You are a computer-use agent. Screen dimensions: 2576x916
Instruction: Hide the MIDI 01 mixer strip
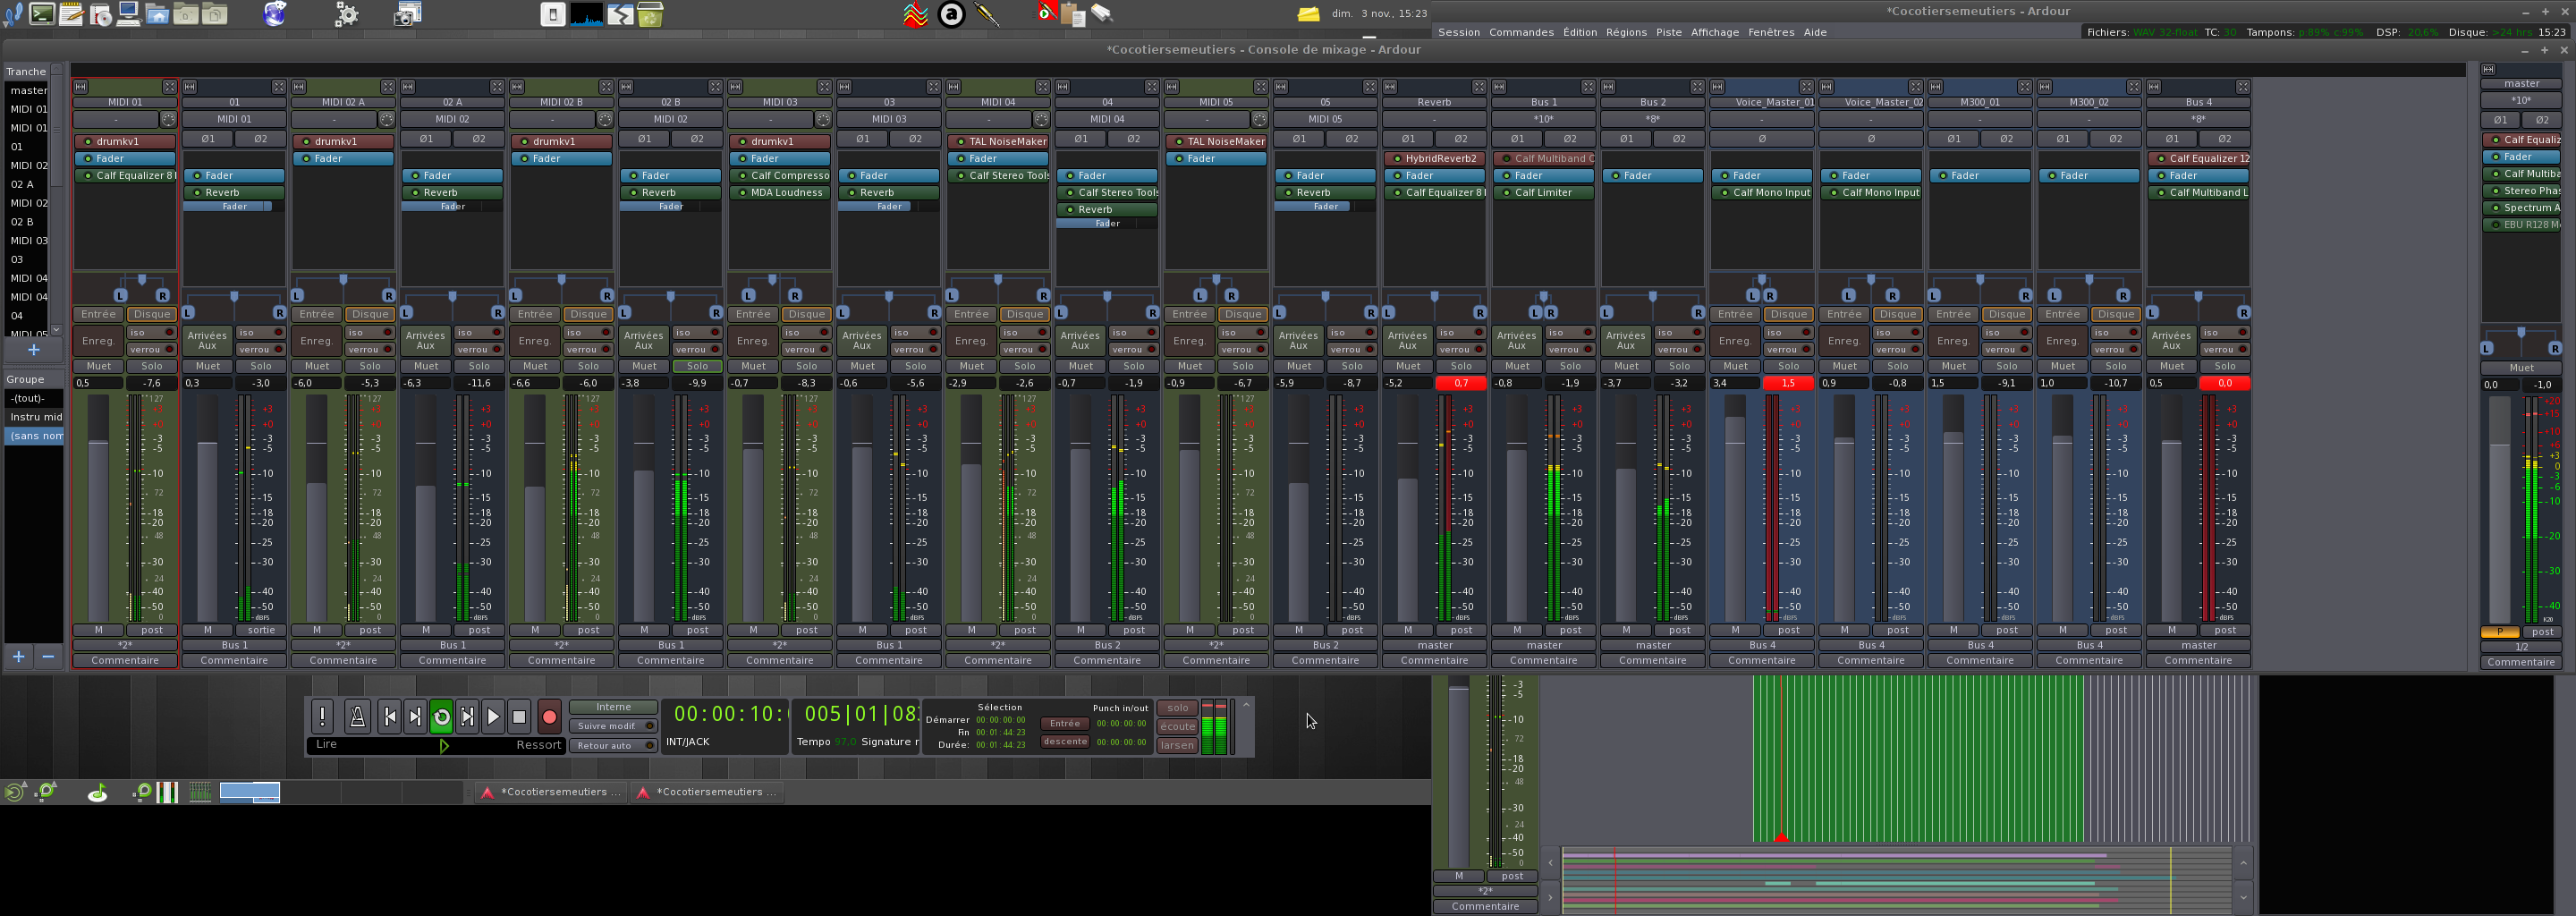(x=169, y=87)
